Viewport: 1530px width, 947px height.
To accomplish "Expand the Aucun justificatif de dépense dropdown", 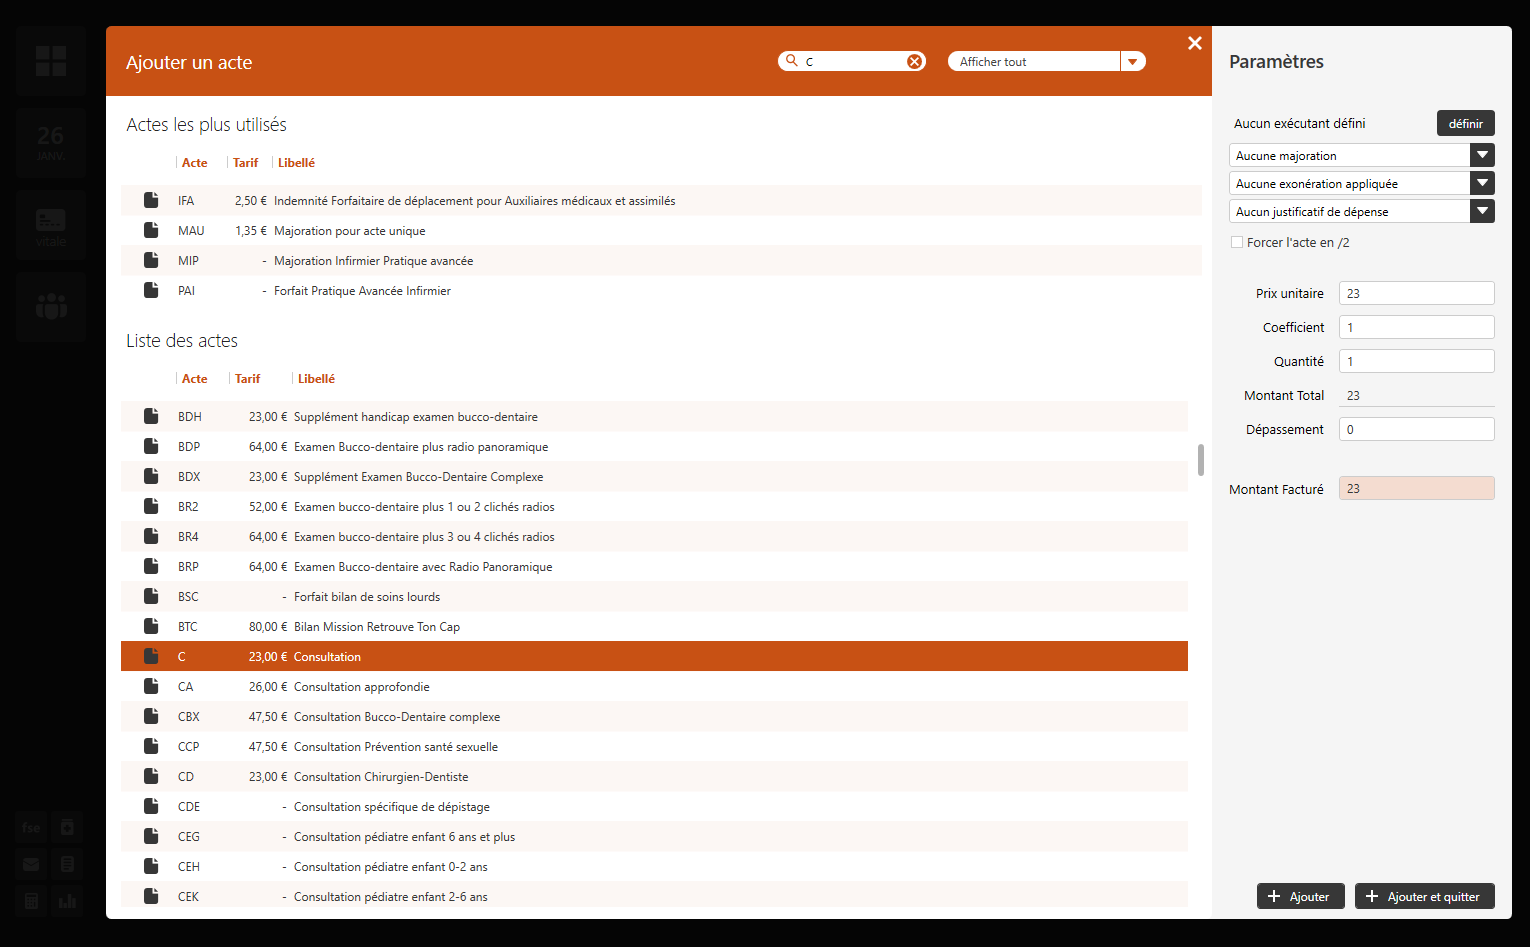I will (1482, 211).
